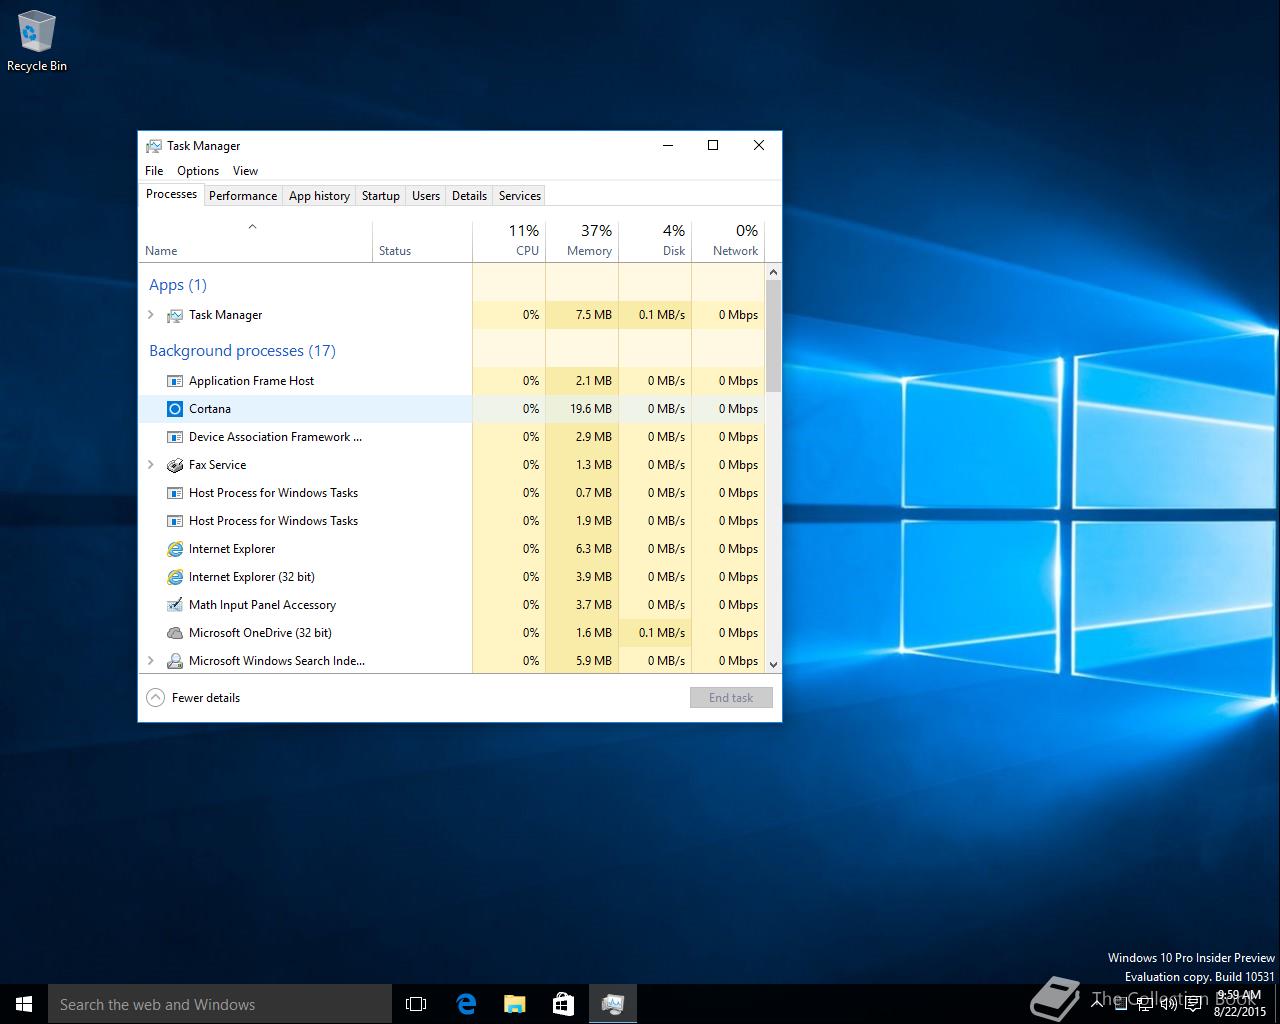The width and height of the screenshot is (1280, 1024).
Task: Switch to the Users tab
Action: click(426, 196)
